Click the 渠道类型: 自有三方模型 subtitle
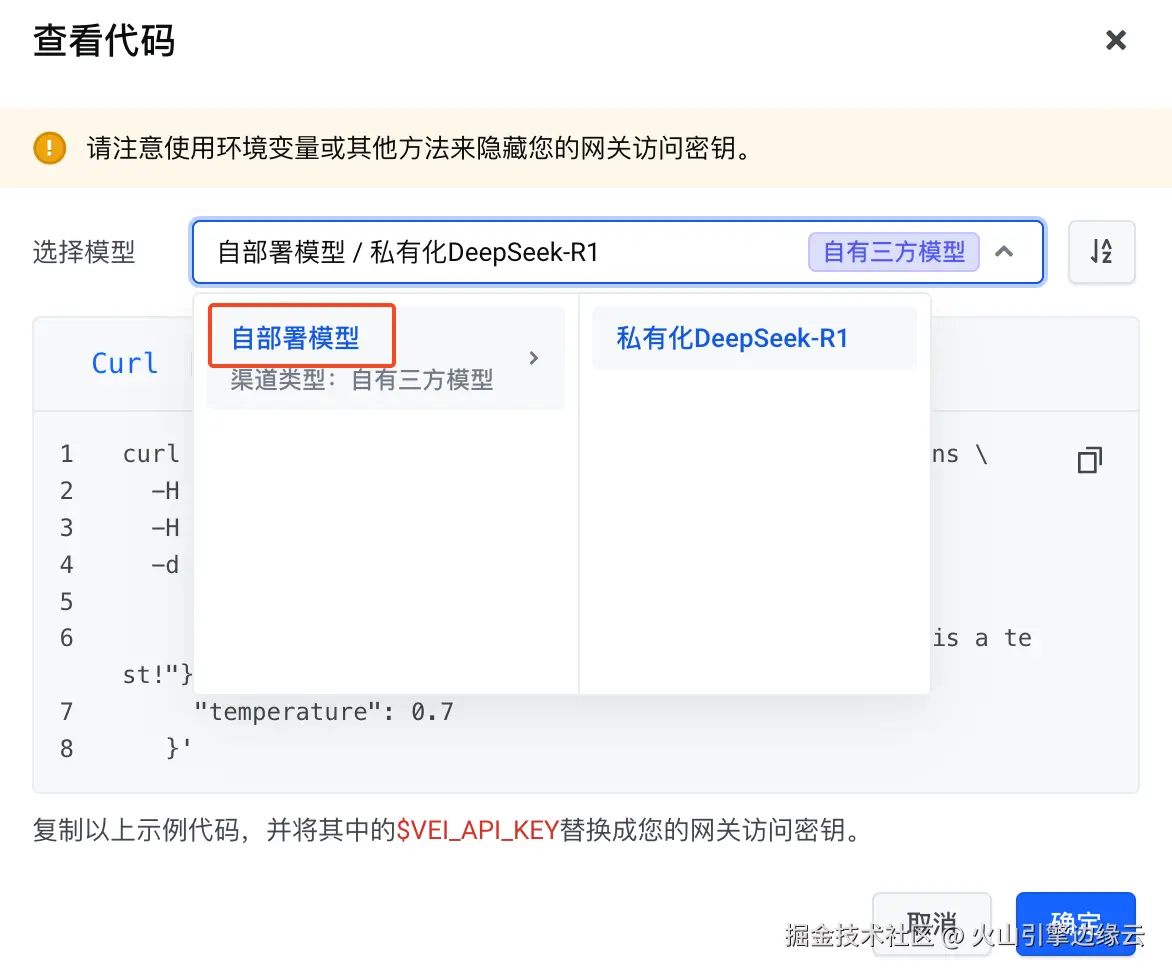This screenshot has width=1172, height=976. tap(362, 380)
